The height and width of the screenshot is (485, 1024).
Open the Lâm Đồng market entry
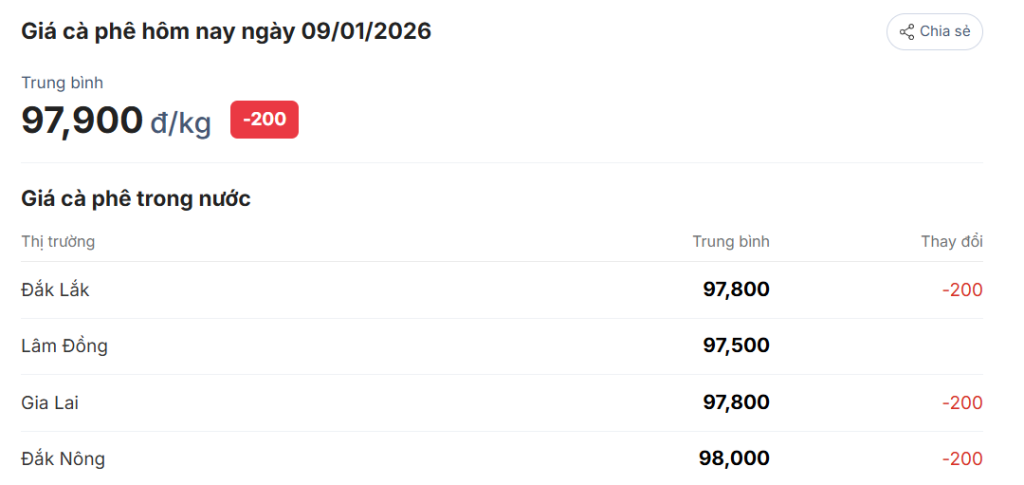point(64,346)
